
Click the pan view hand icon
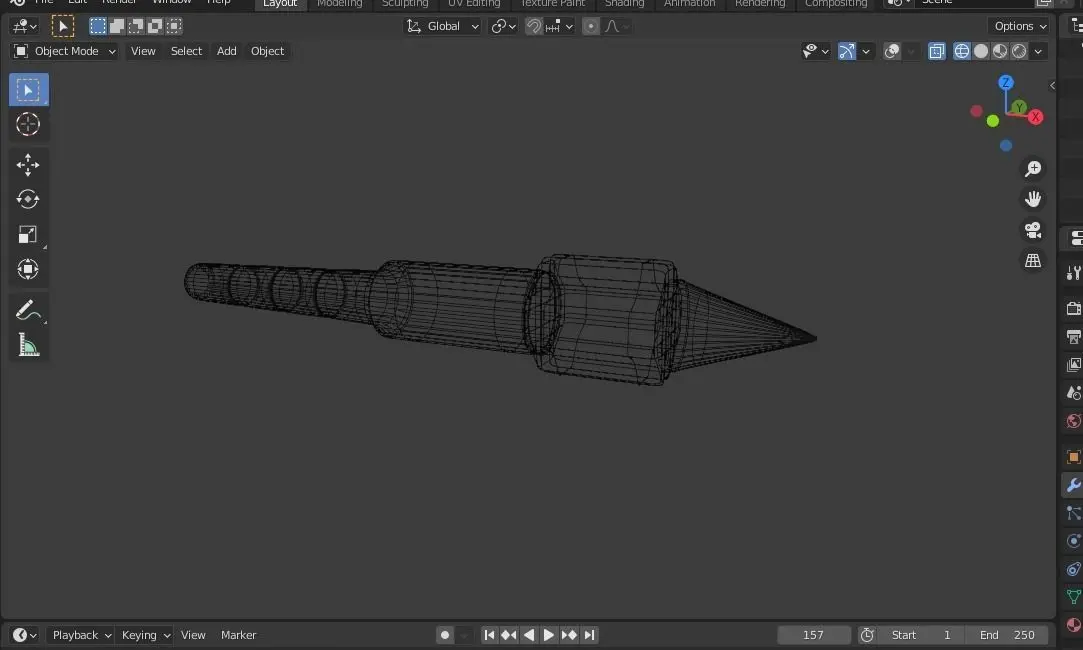coord(1033,199)
